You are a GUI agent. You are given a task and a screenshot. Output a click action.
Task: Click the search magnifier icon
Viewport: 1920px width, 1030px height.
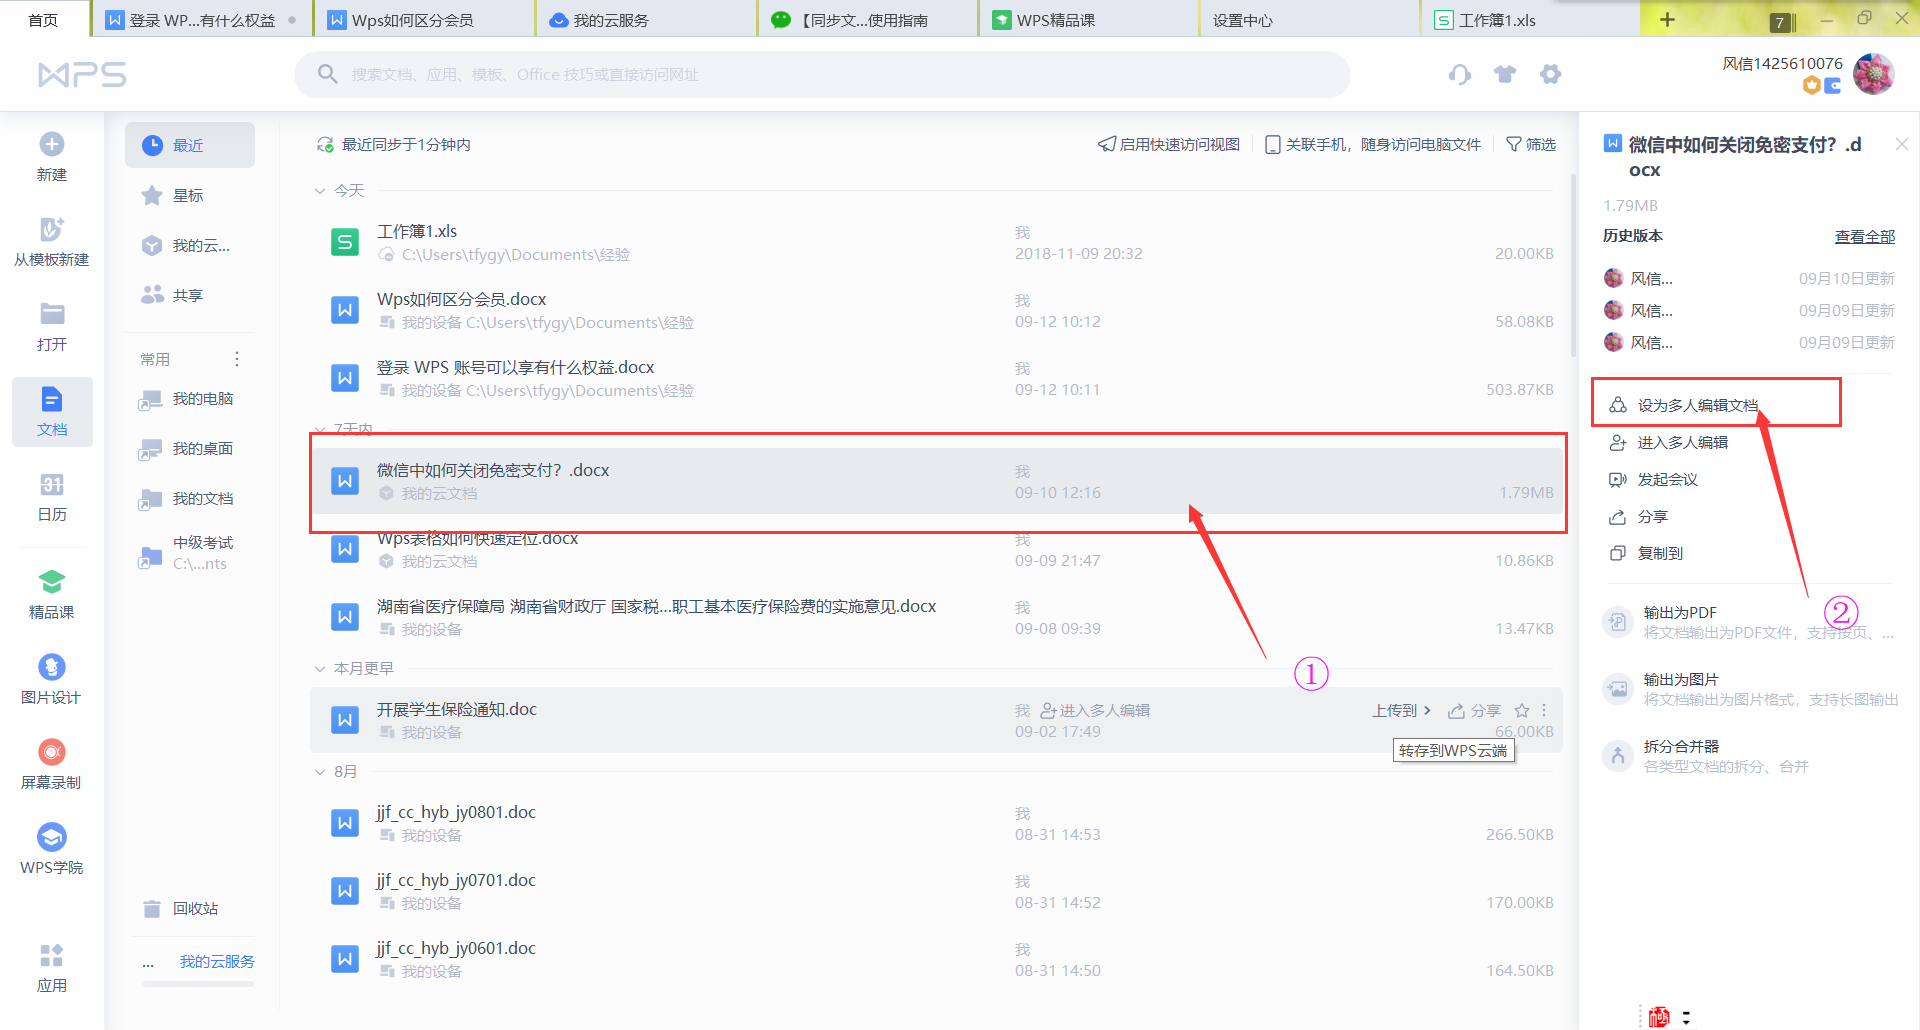(327, 74)
